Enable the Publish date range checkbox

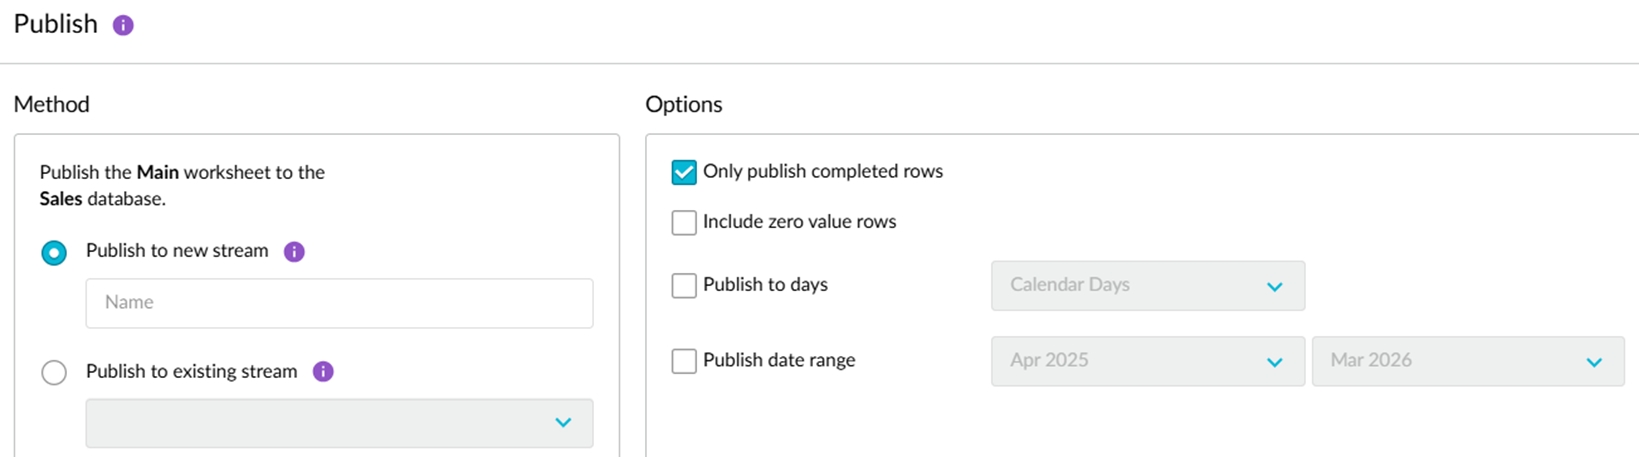tap(684, 361)
